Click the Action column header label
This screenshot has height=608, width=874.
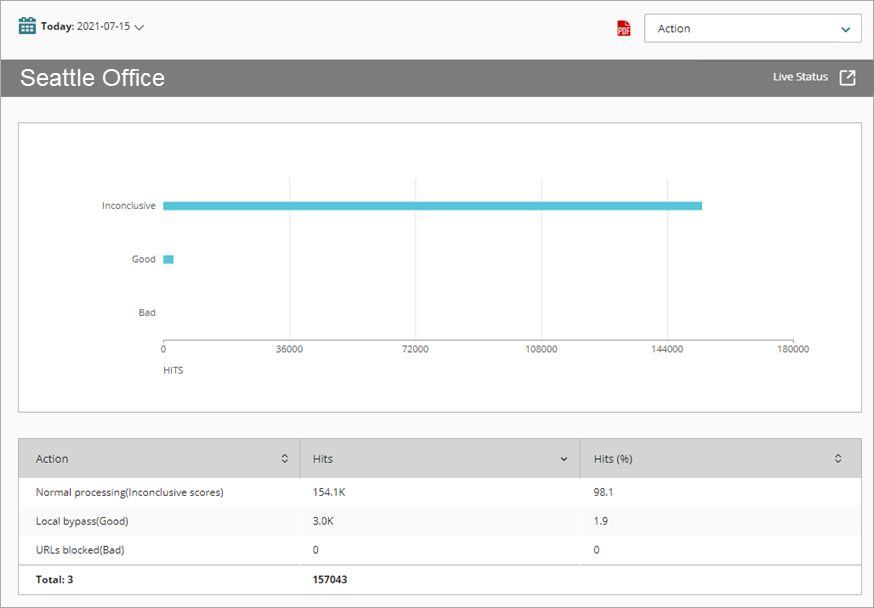(x=52, y=458)
